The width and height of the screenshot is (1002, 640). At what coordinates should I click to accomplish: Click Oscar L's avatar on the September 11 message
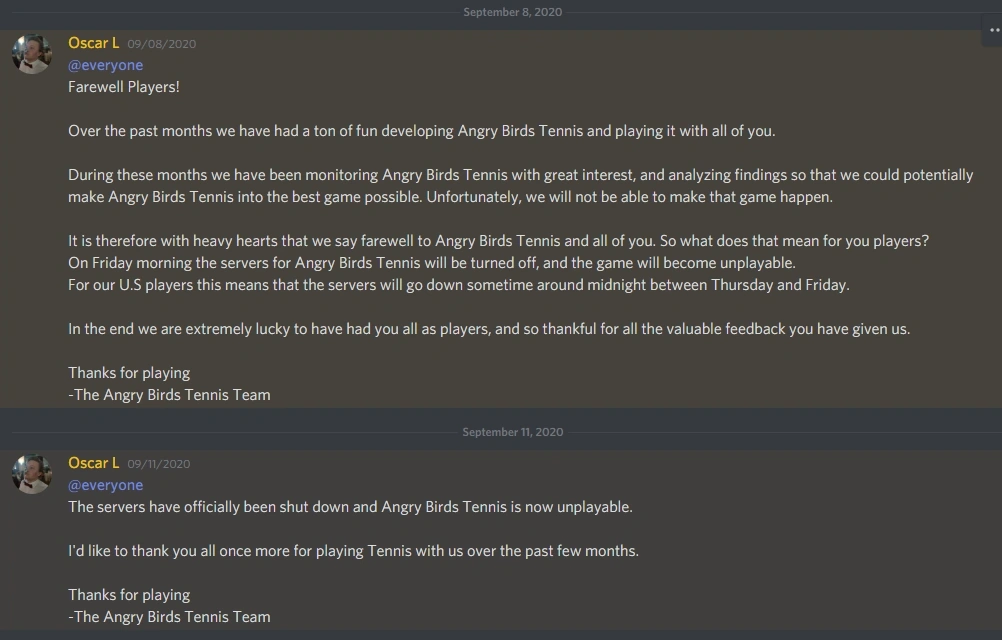32,474
